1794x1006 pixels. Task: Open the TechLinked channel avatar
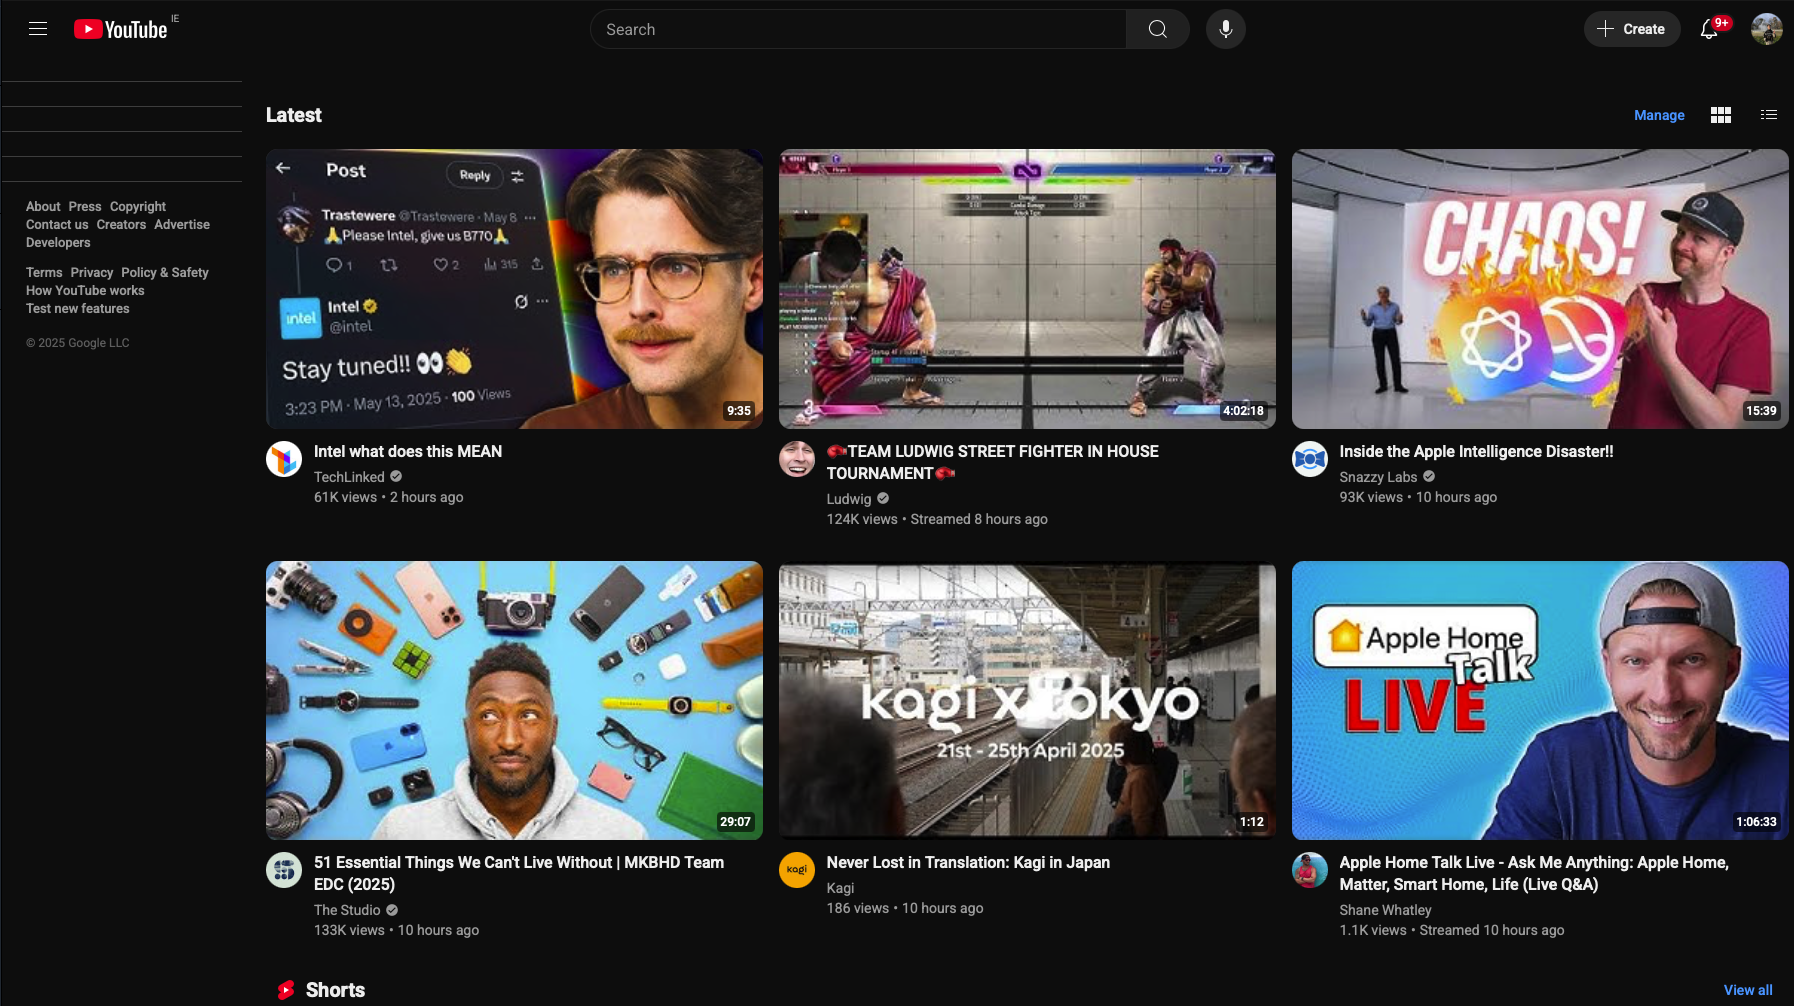click(x=284, y=459)
